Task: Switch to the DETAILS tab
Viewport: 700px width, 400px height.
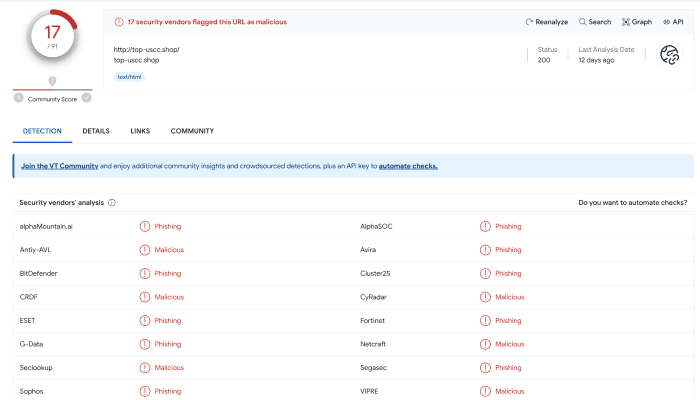Action: pyautogui.click(x=96, y=131)
